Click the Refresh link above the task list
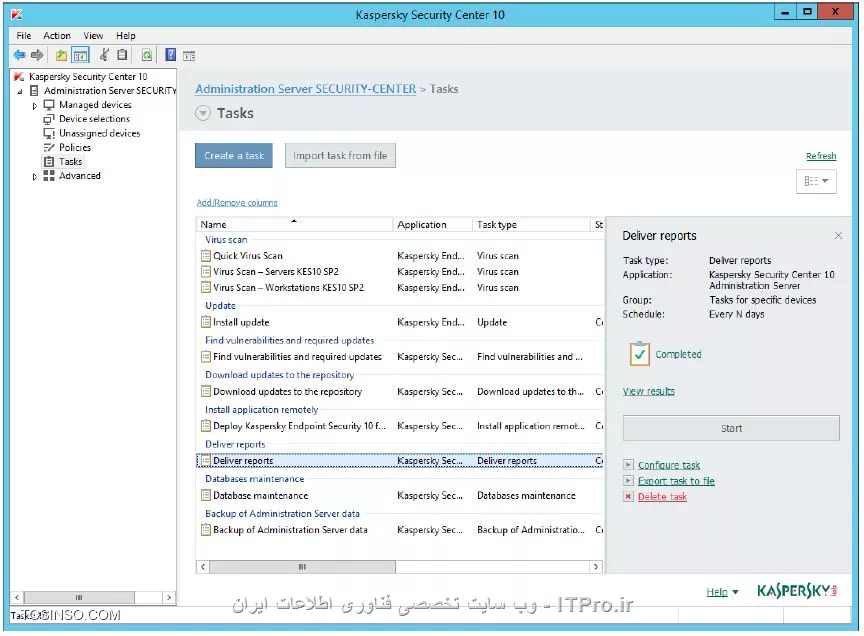This screenshot has width=864, height=636. pyautogui.click(x=821, y=156)
